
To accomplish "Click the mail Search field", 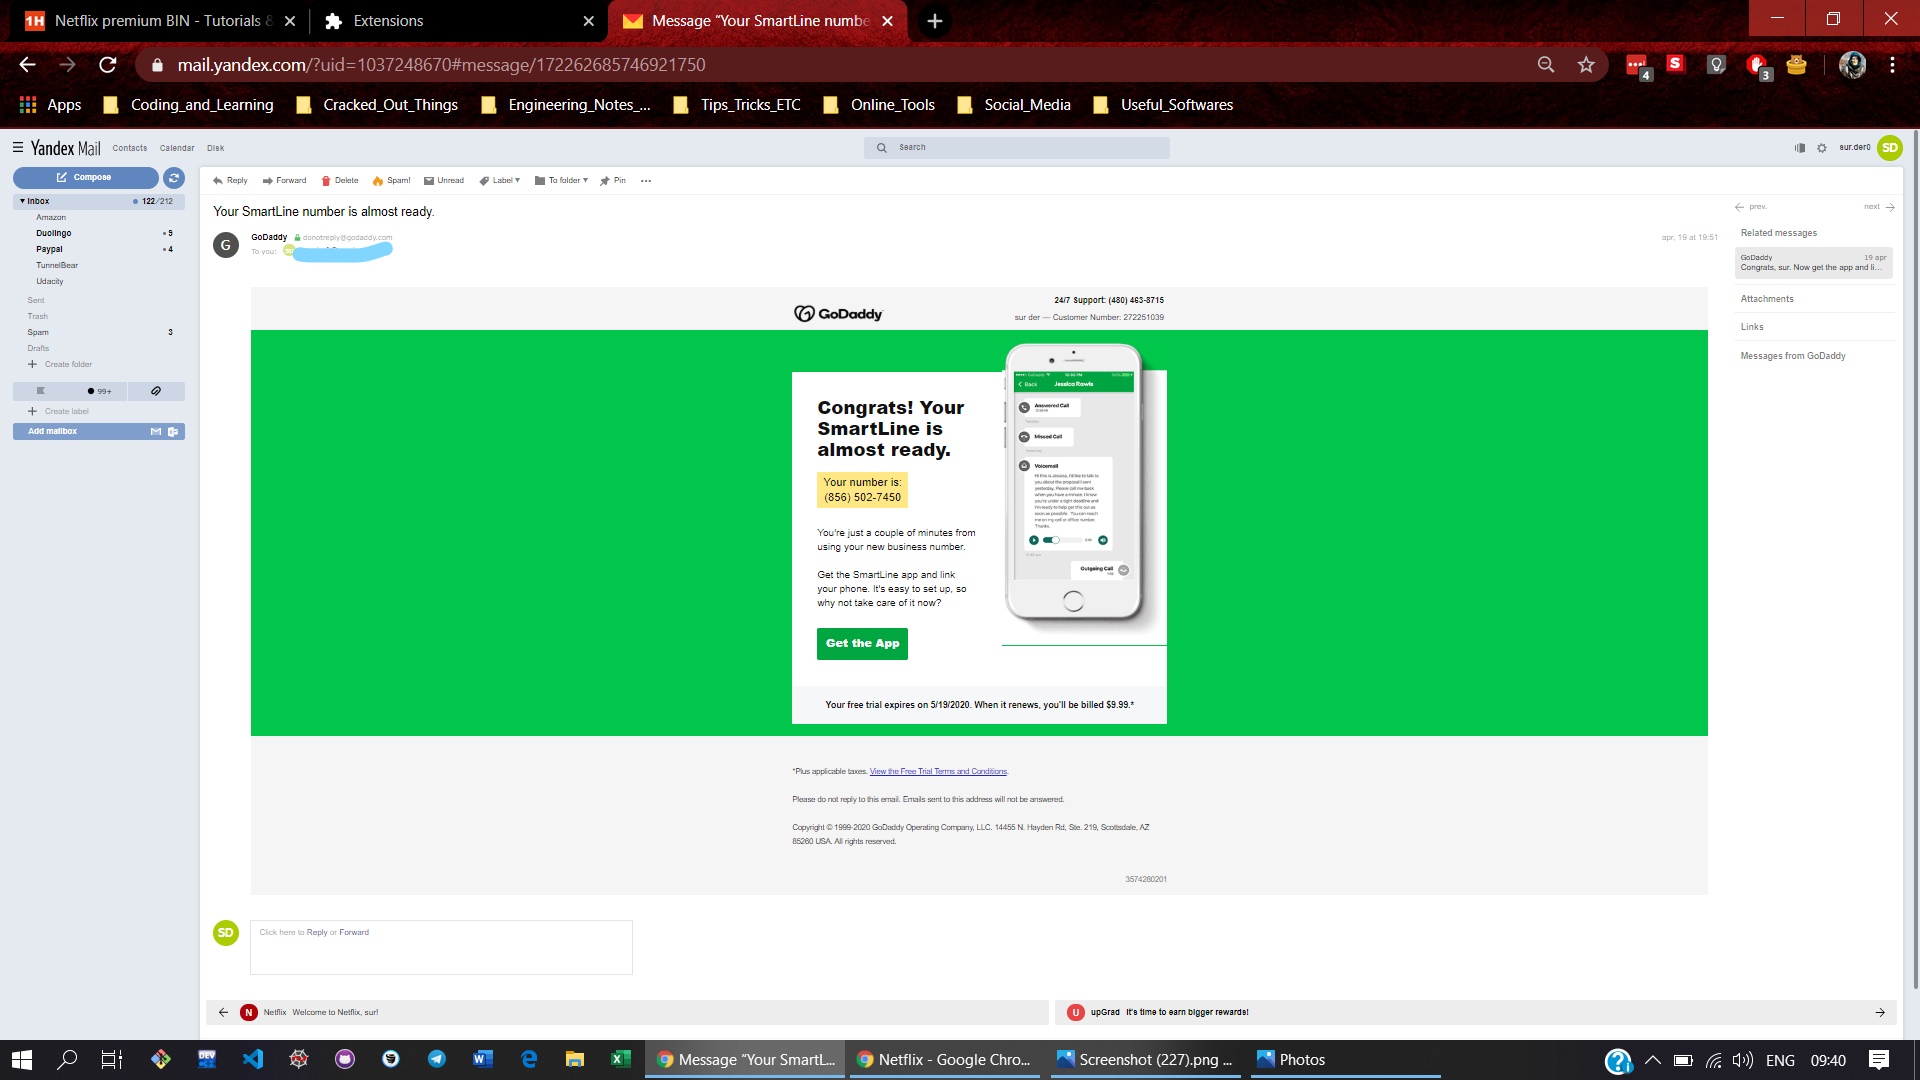I will 1016,147.
